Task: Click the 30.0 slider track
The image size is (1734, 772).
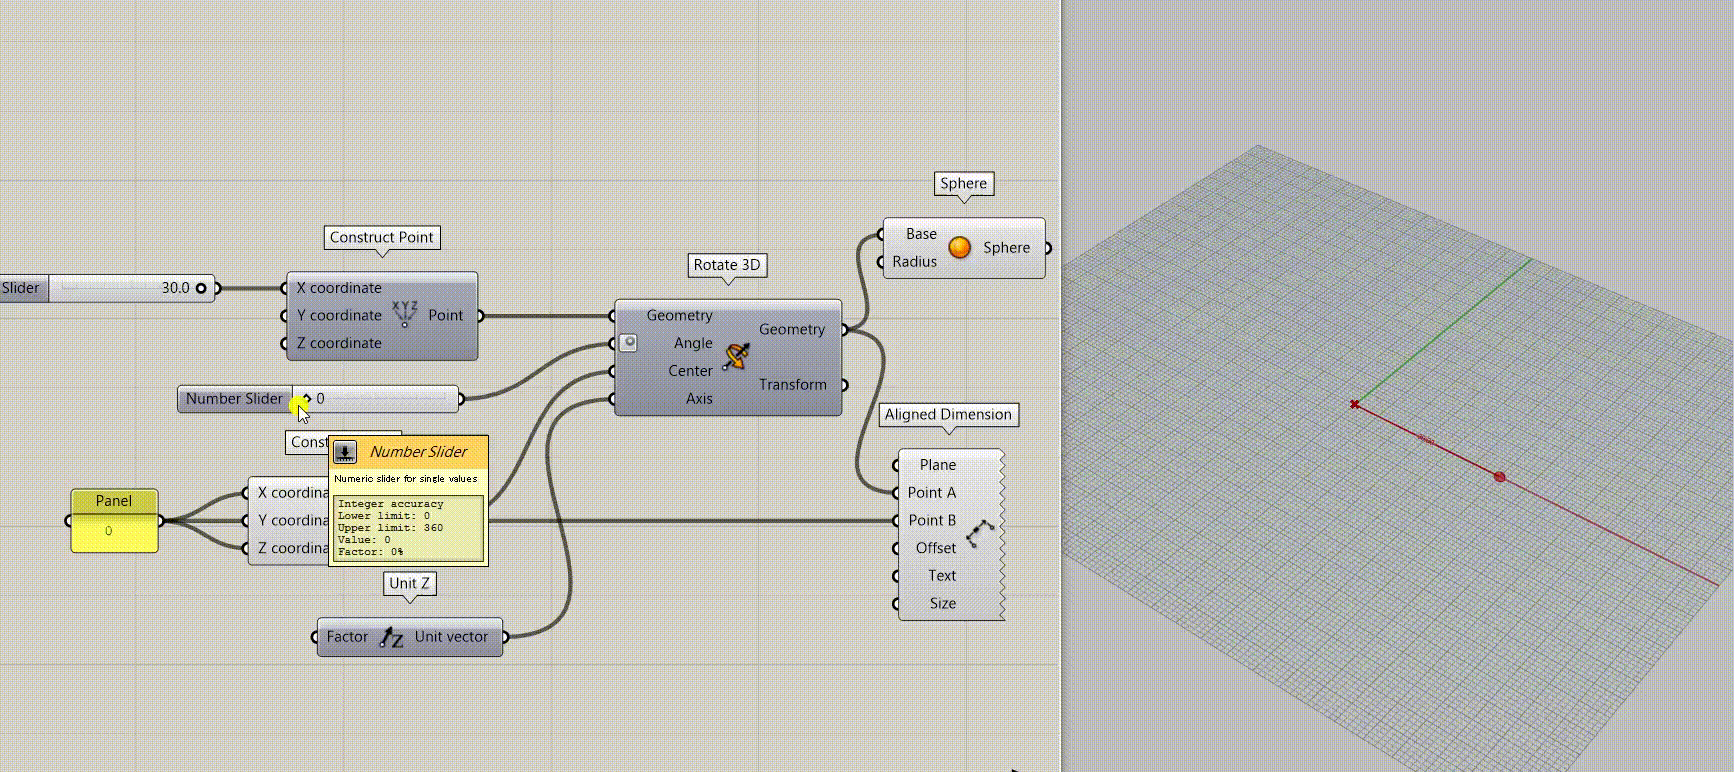Action: [x=132, y=288]
